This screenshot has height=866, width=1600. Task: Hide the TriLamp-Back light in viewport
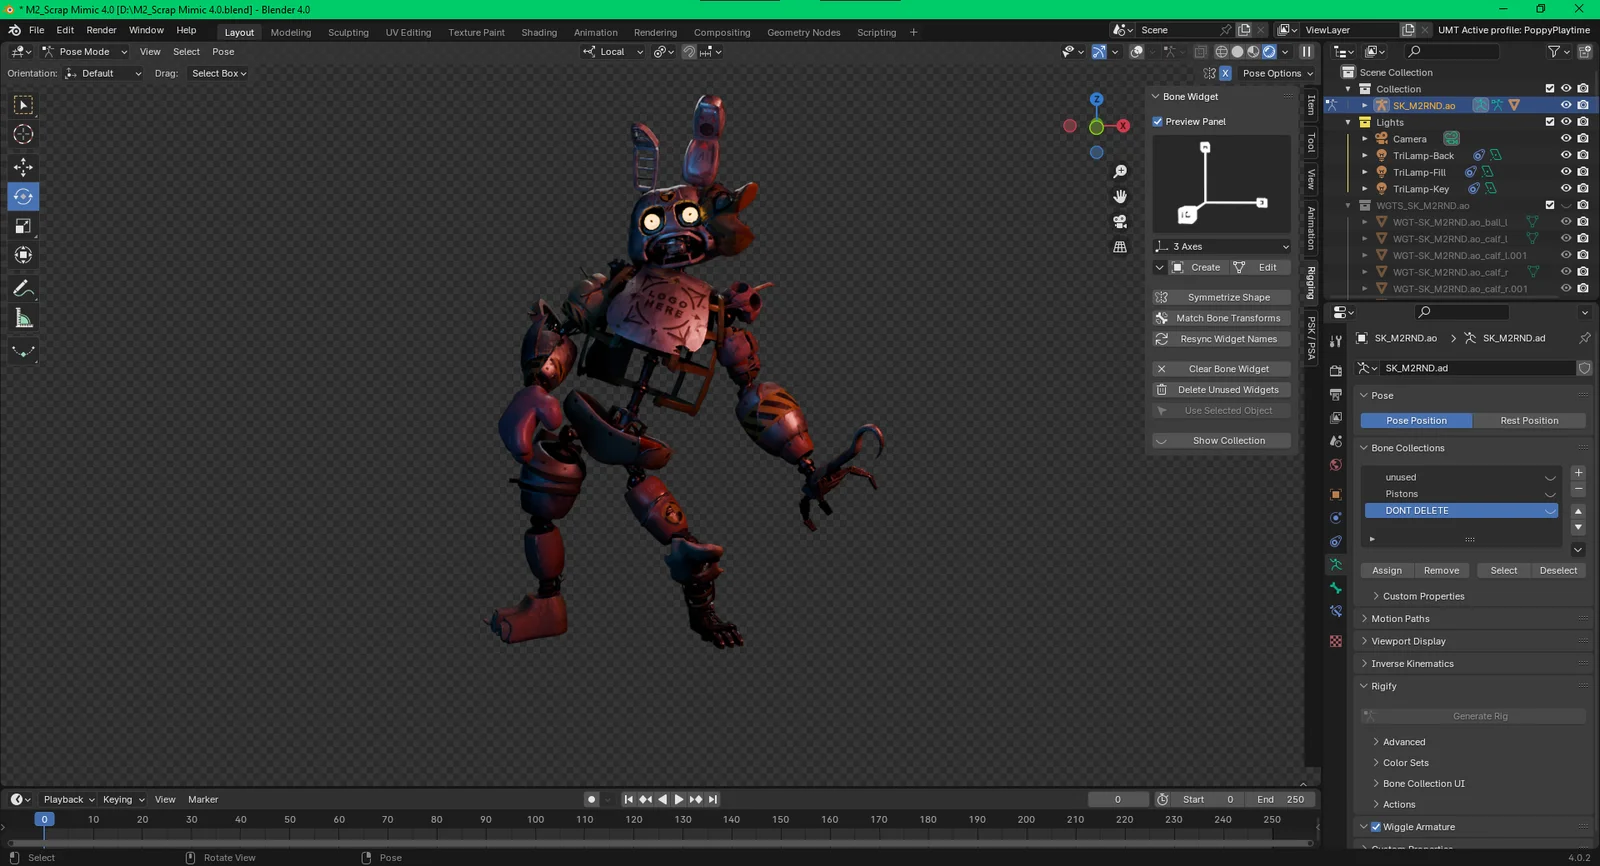click(1566, 155)
